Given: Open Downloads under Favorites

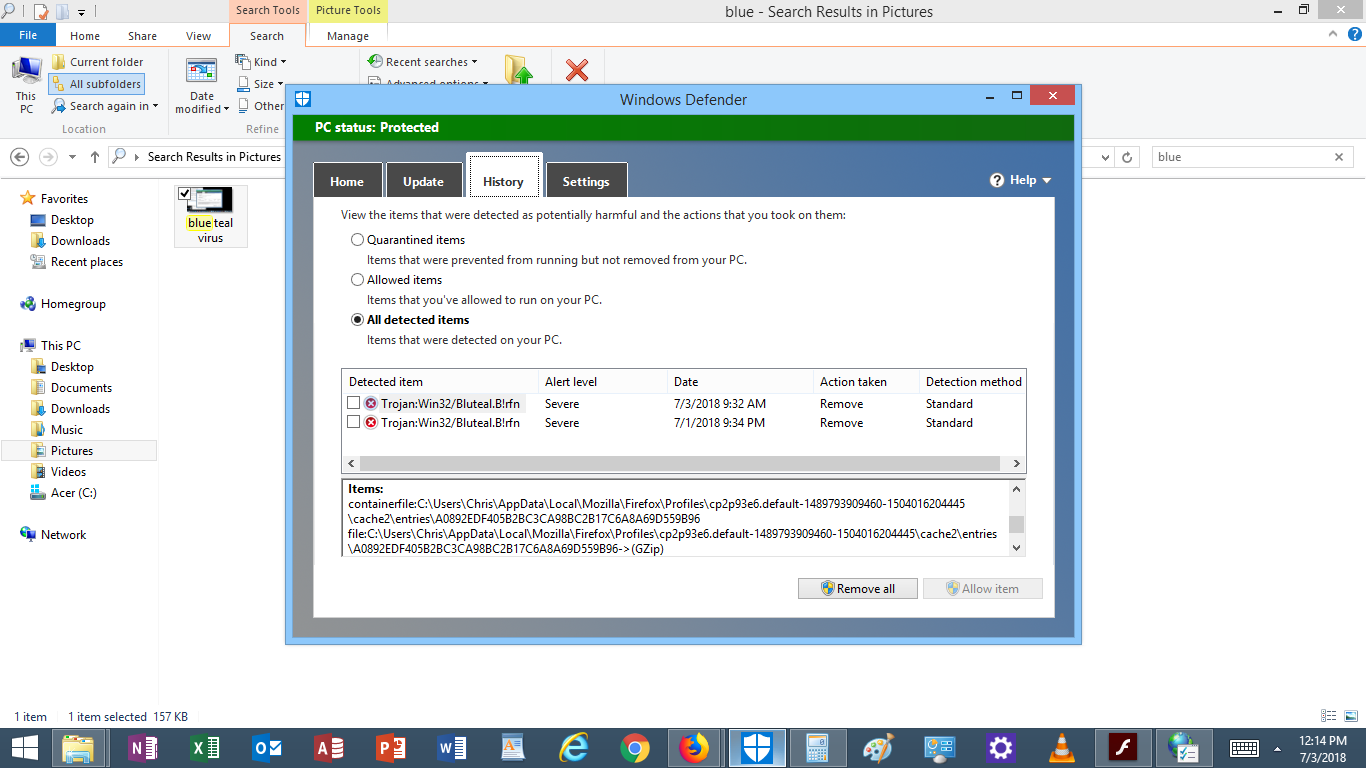Looking at the screenshot, I should (x=80, y=241).
